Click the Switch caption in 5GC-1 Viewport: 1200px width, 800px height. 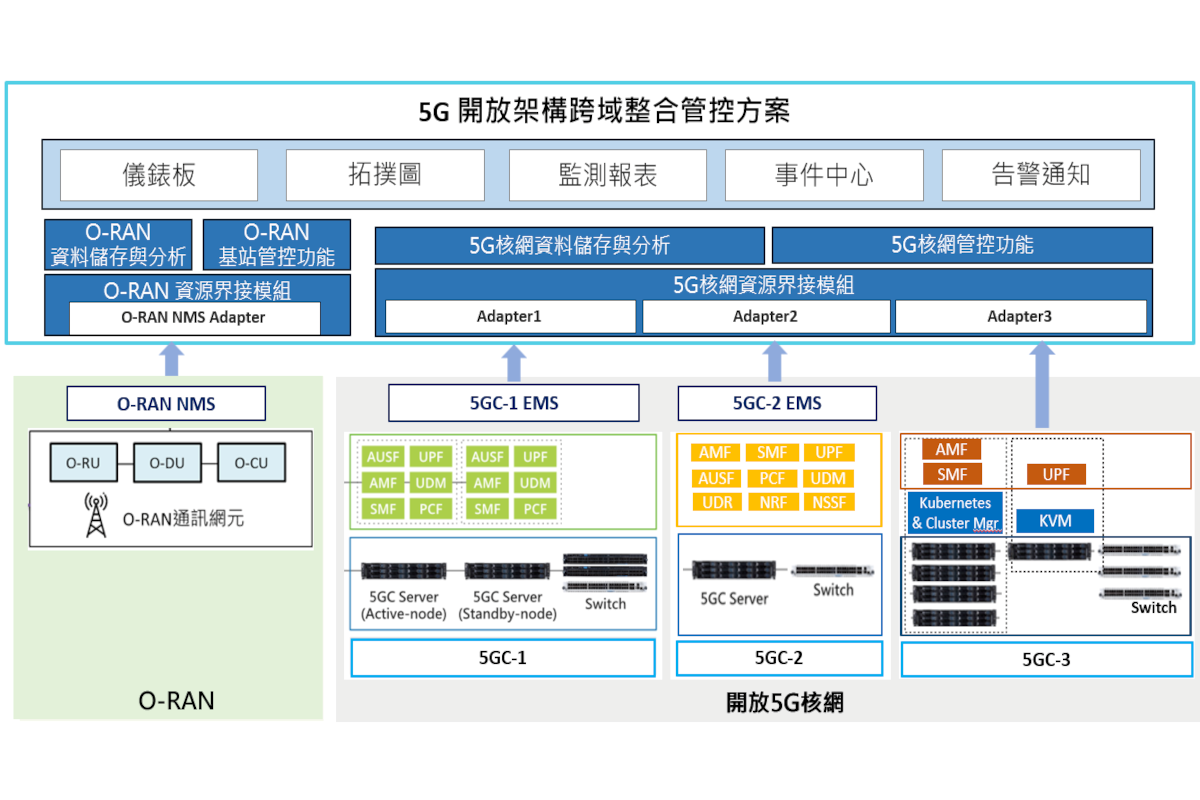pyautogui.click(x=605, y=603)
